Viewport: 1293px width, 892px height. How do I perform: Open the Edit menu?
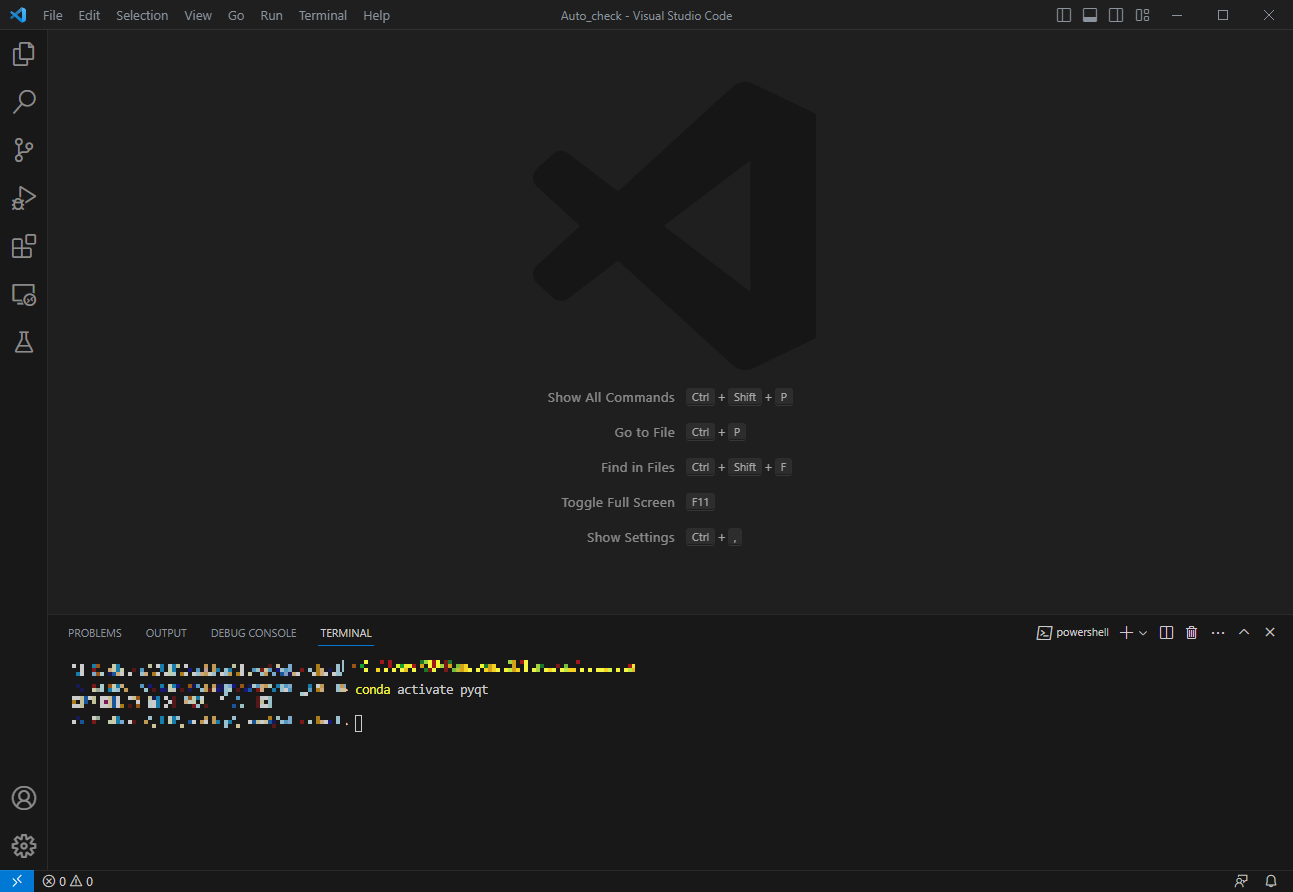click(89, 15)
